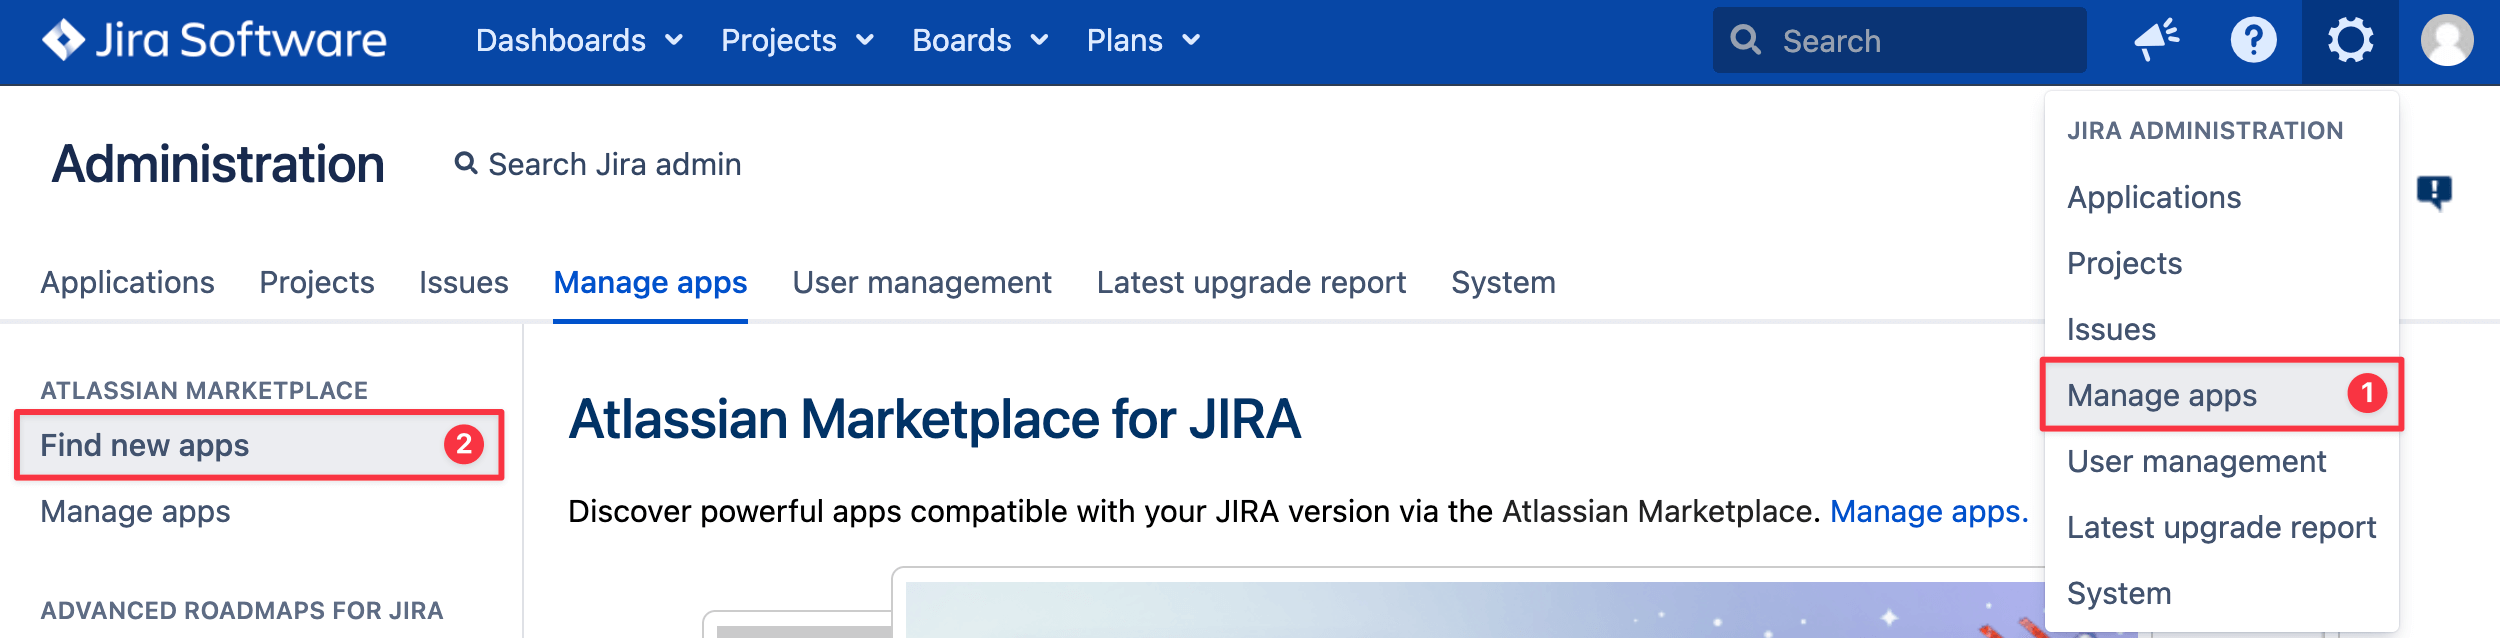Viewport: 2500px width, 638px height.
Task: Expand the Projects dropdown in navbar
Action: pos(797,41)
